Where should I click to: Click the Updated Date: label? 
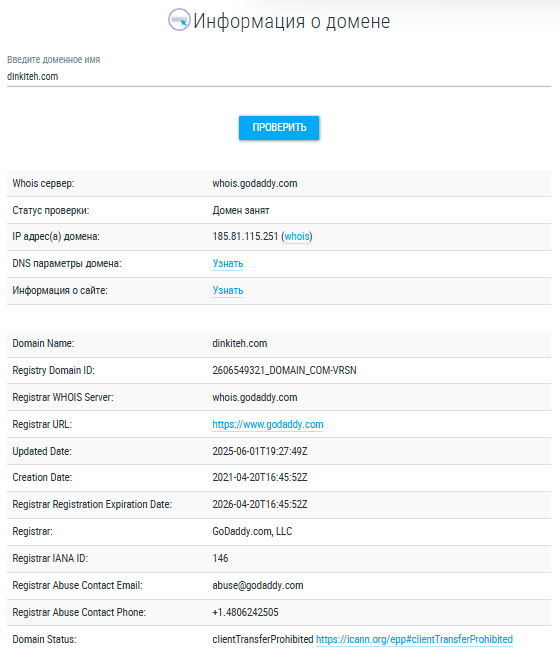[42, 451]
